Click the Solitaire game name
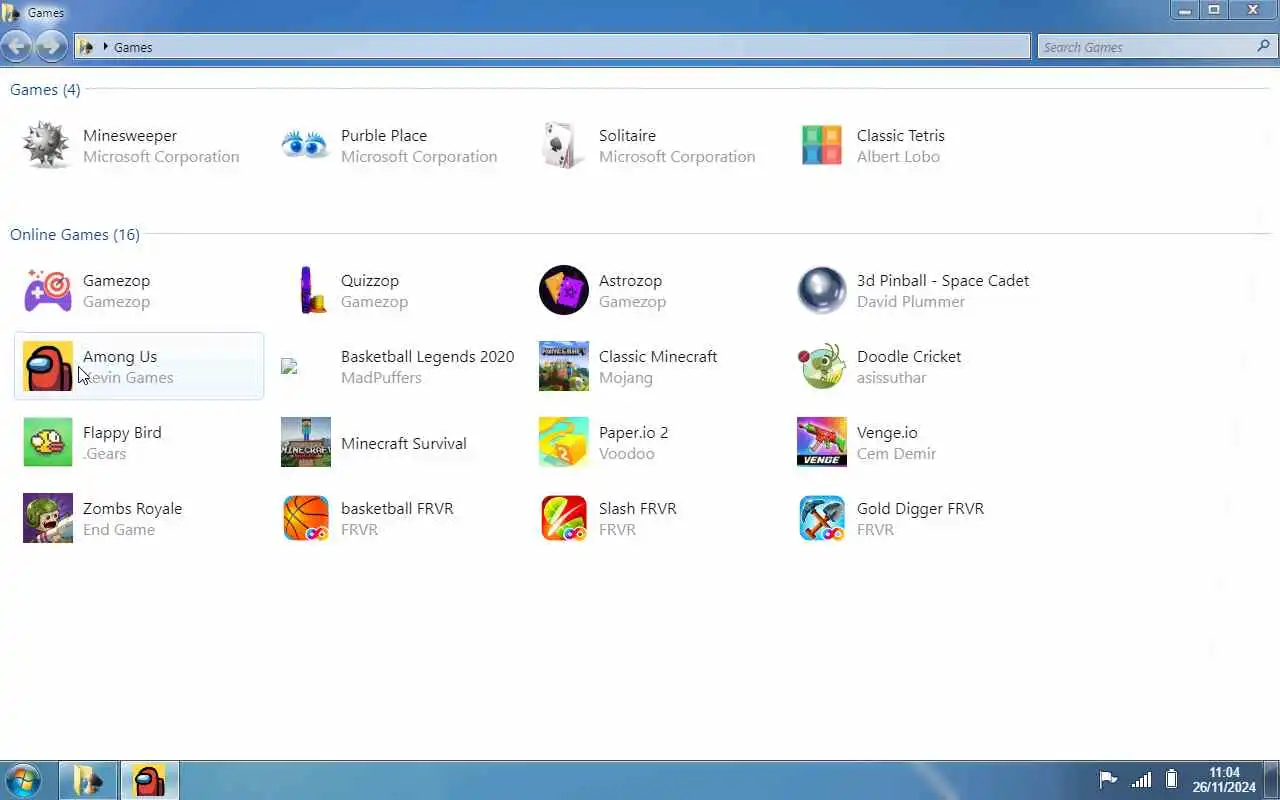 627,135
